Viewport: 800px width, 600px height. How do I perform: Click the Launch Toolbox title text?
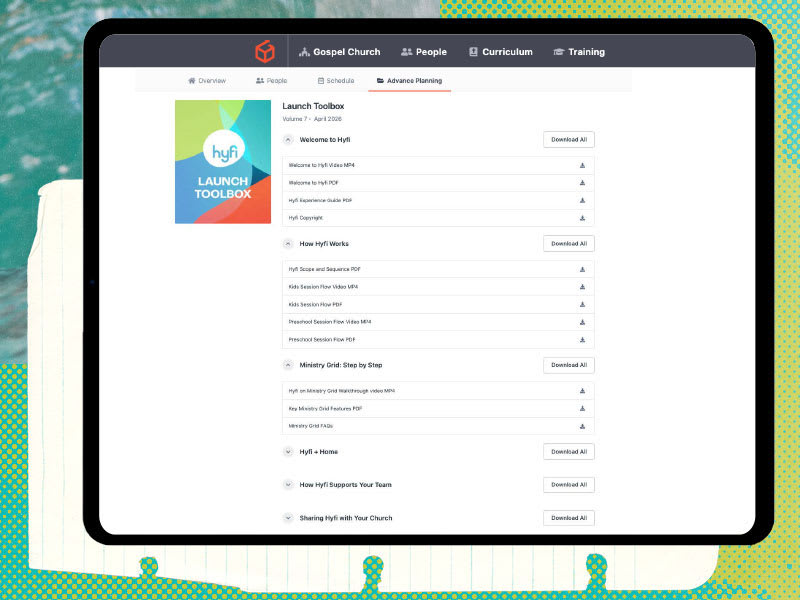point(313,106)
